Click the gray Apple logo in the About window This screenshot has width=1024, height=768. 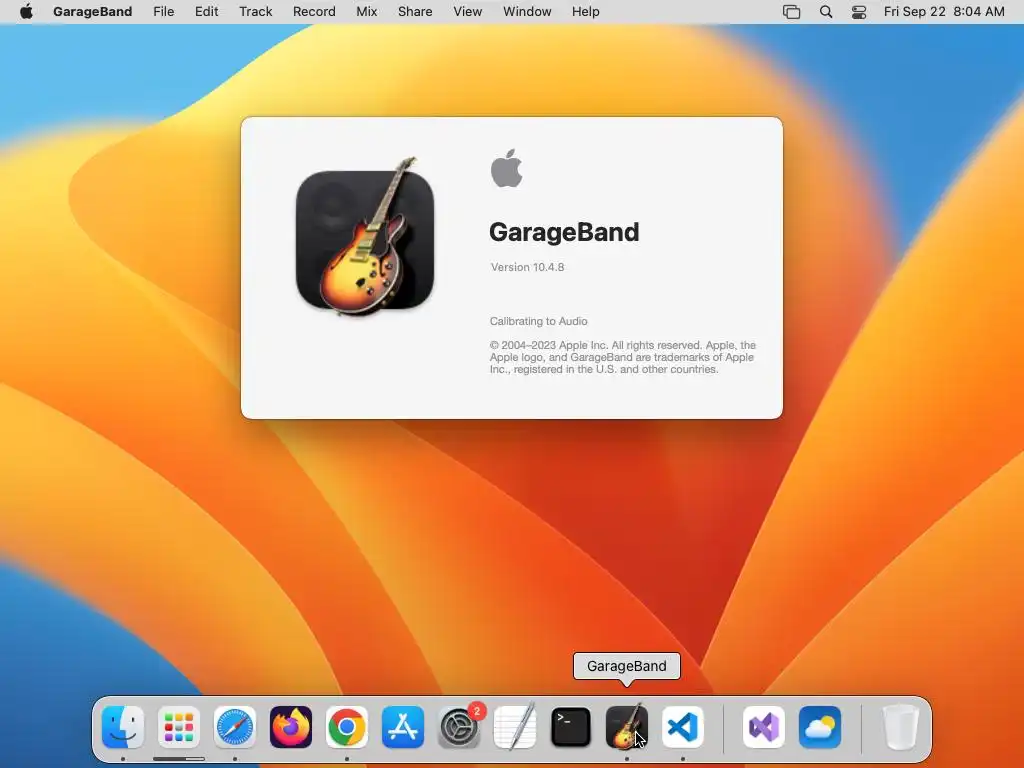[x=506, y=168]
